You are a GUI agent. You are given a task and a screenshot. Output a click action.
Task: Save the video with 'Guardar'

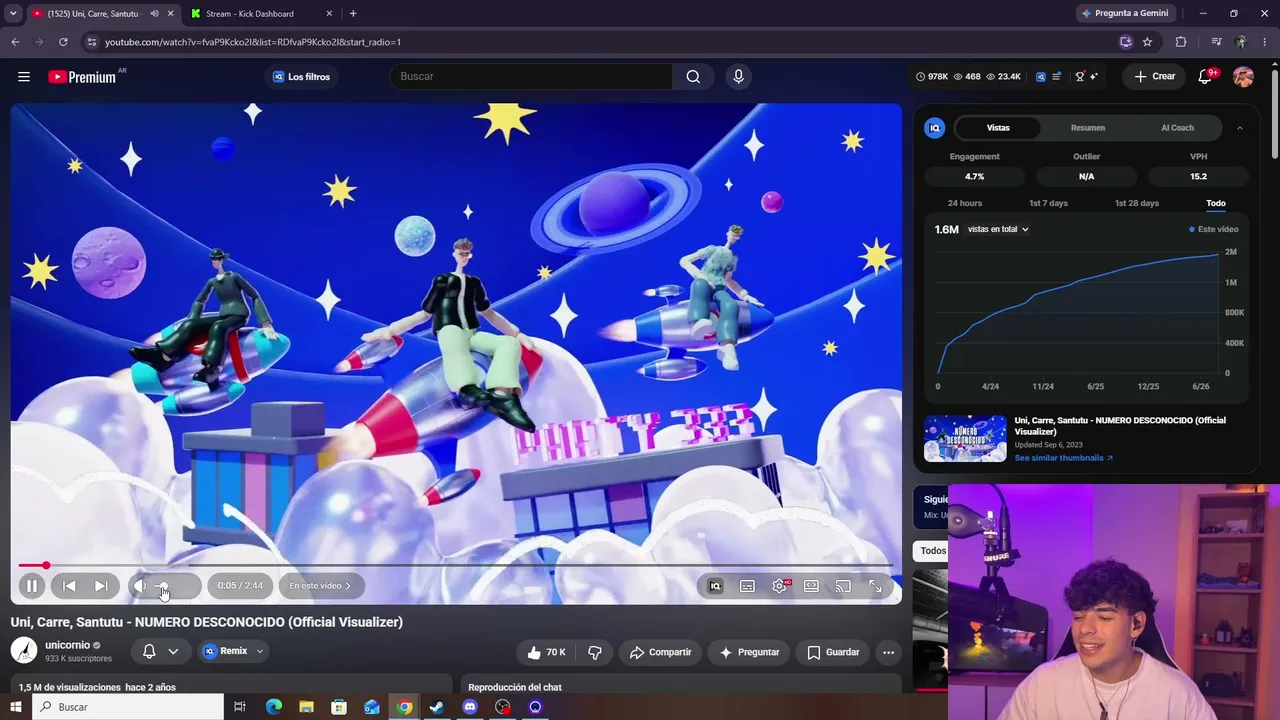pos(833,652)
